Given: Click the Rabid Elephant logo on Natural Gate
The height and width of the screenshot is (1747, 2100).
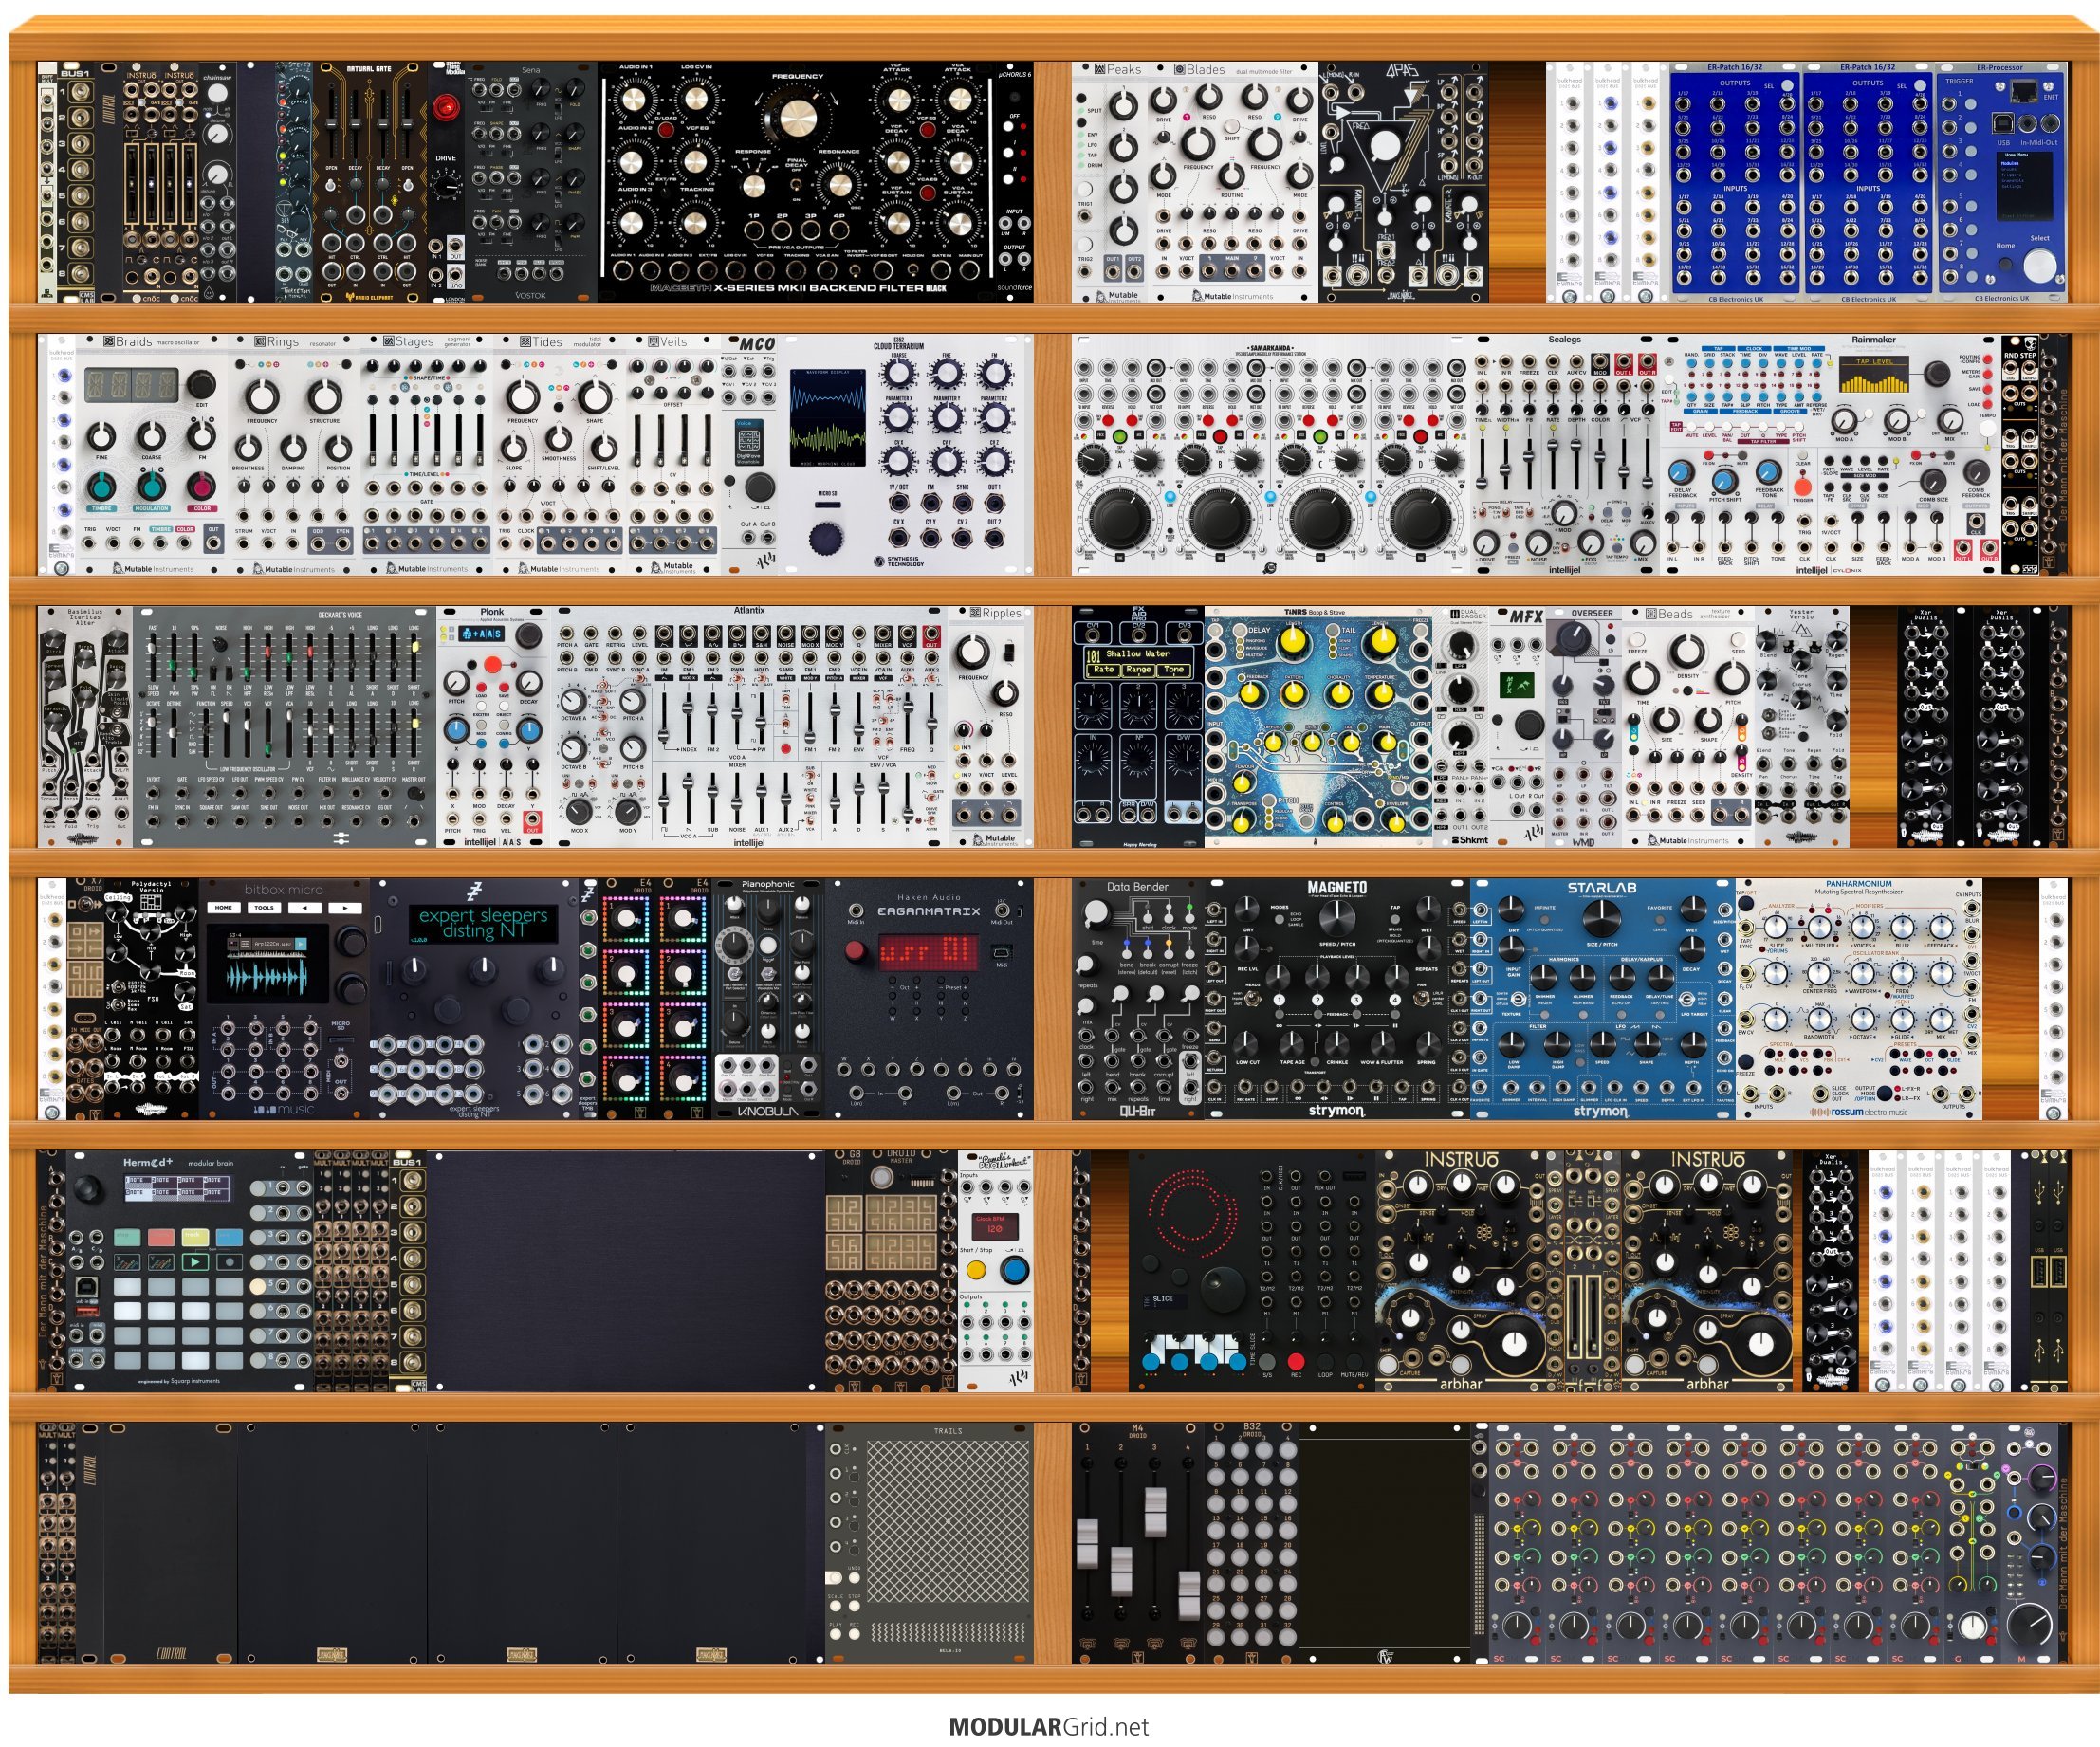Looking at the screenshot, I should (368, 296).
